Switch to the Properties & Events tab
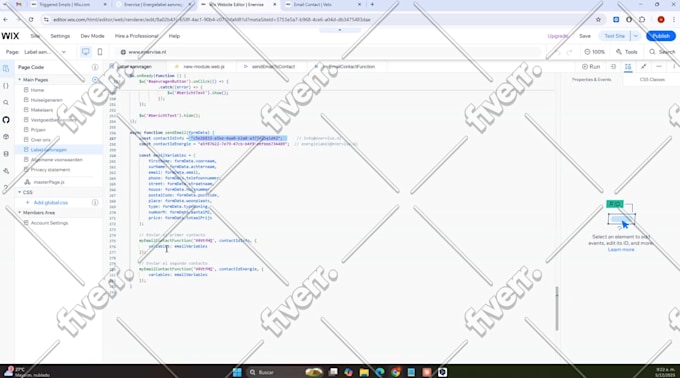 click(x=591, y=80)
